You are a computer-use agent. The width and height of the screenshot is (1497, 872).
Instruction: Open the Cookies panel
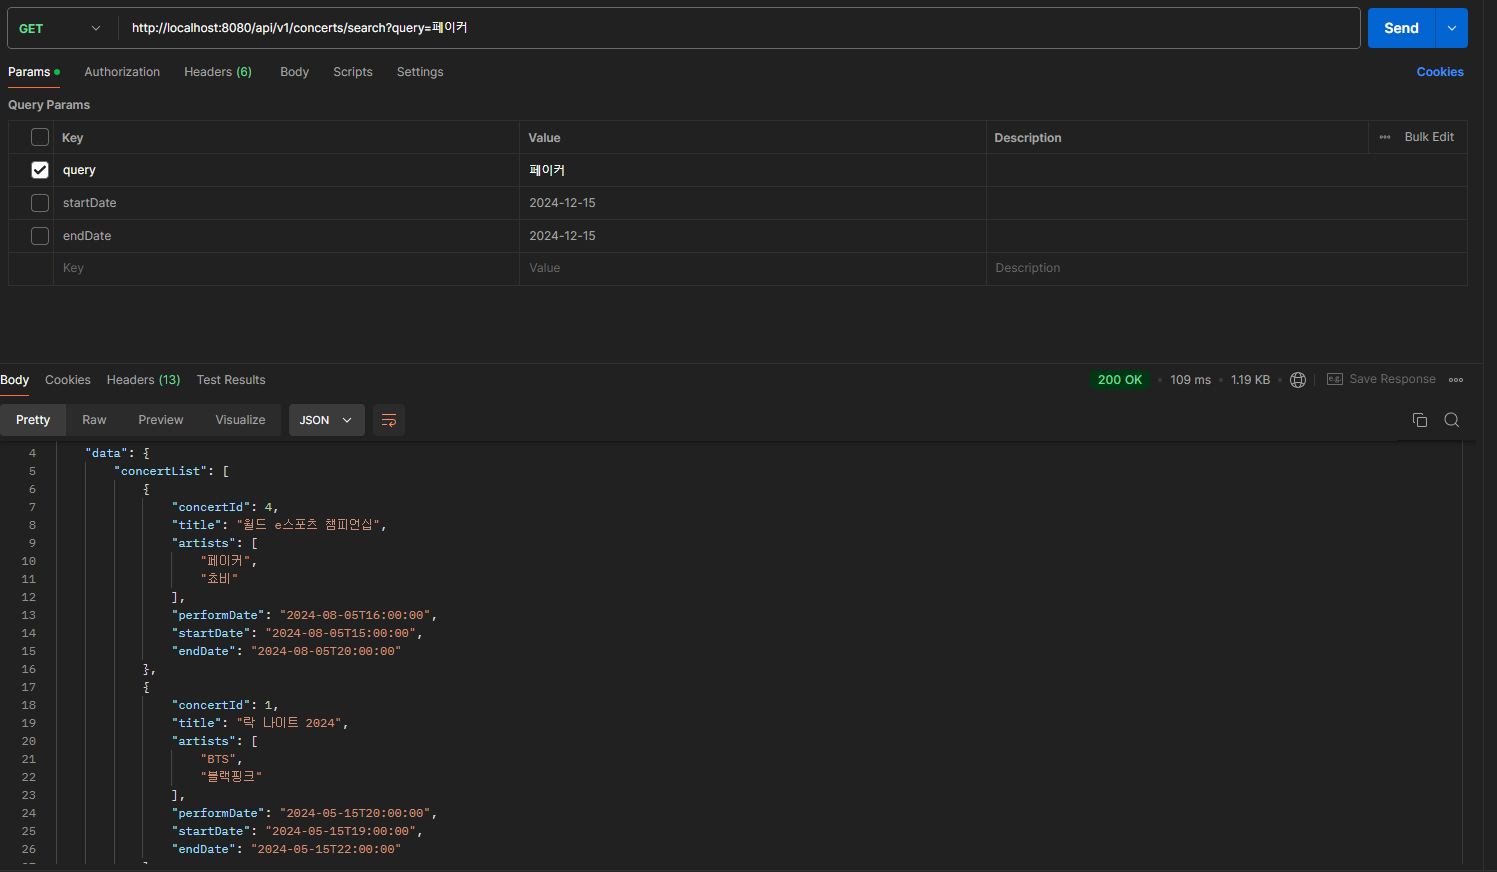[1440, 71]
